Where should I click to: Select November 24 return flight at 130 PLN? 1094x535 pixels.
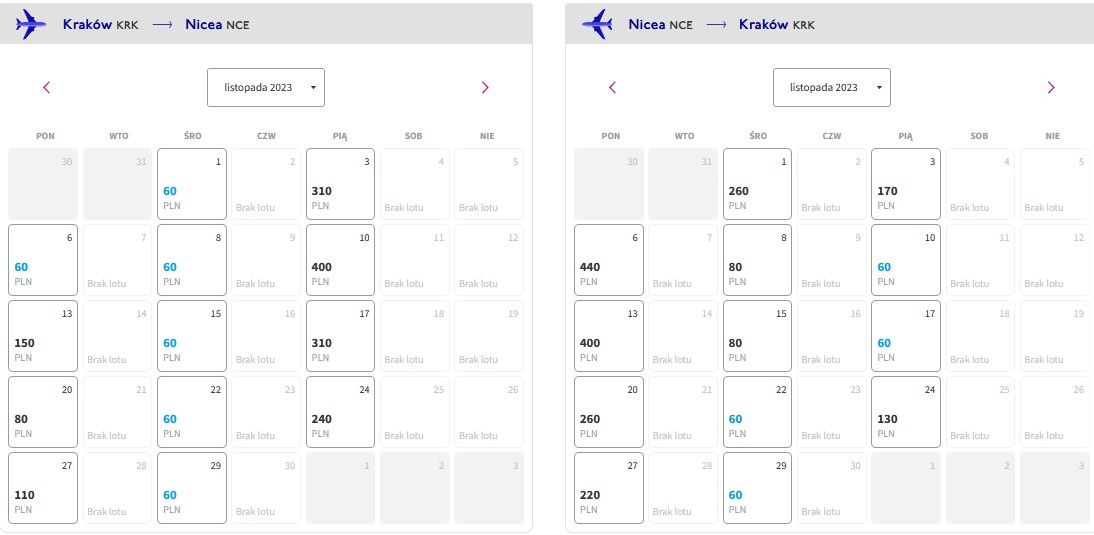(x=906, y=412)
